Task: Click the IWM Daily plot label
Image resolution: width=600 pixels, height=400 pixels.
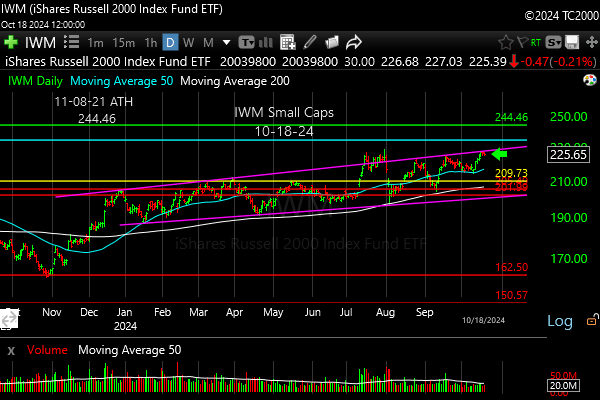Action: coord(35,81)
